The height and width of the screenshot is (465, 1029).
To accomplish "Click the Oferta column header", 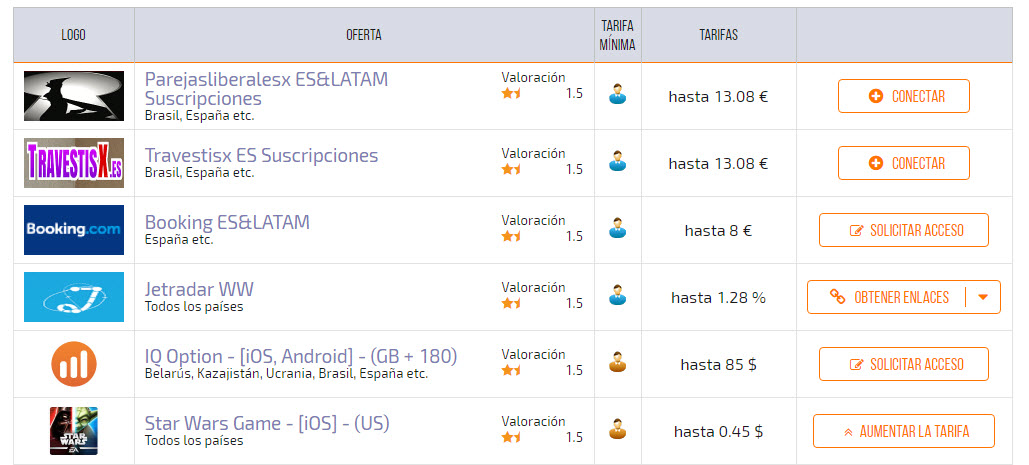I will 364,35.
